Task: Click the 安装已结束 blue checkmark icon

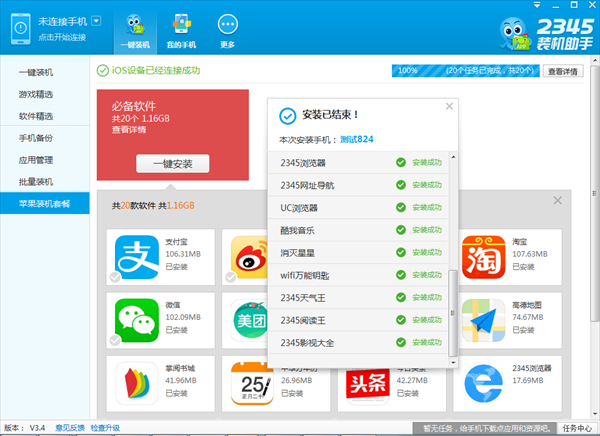Action: 287,116
